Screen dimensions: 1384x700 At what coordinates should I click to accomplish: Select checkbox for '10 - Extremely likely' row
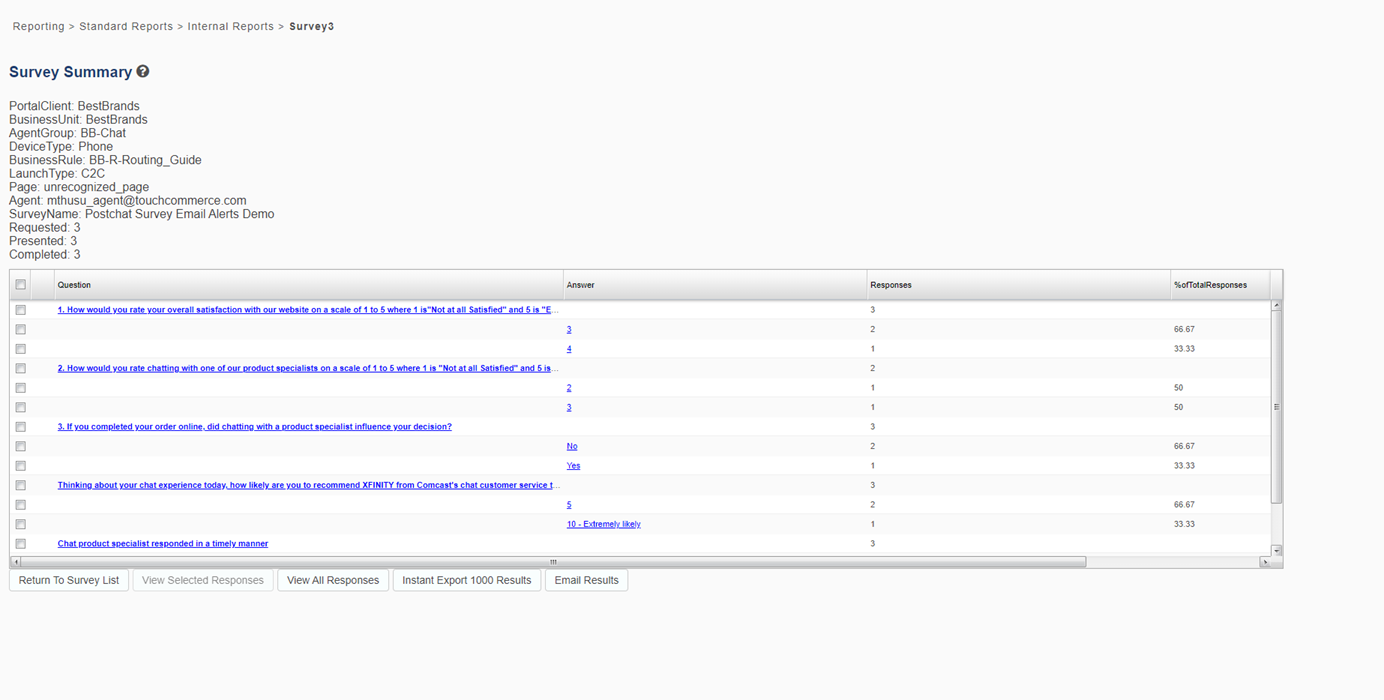pos(20,525)
